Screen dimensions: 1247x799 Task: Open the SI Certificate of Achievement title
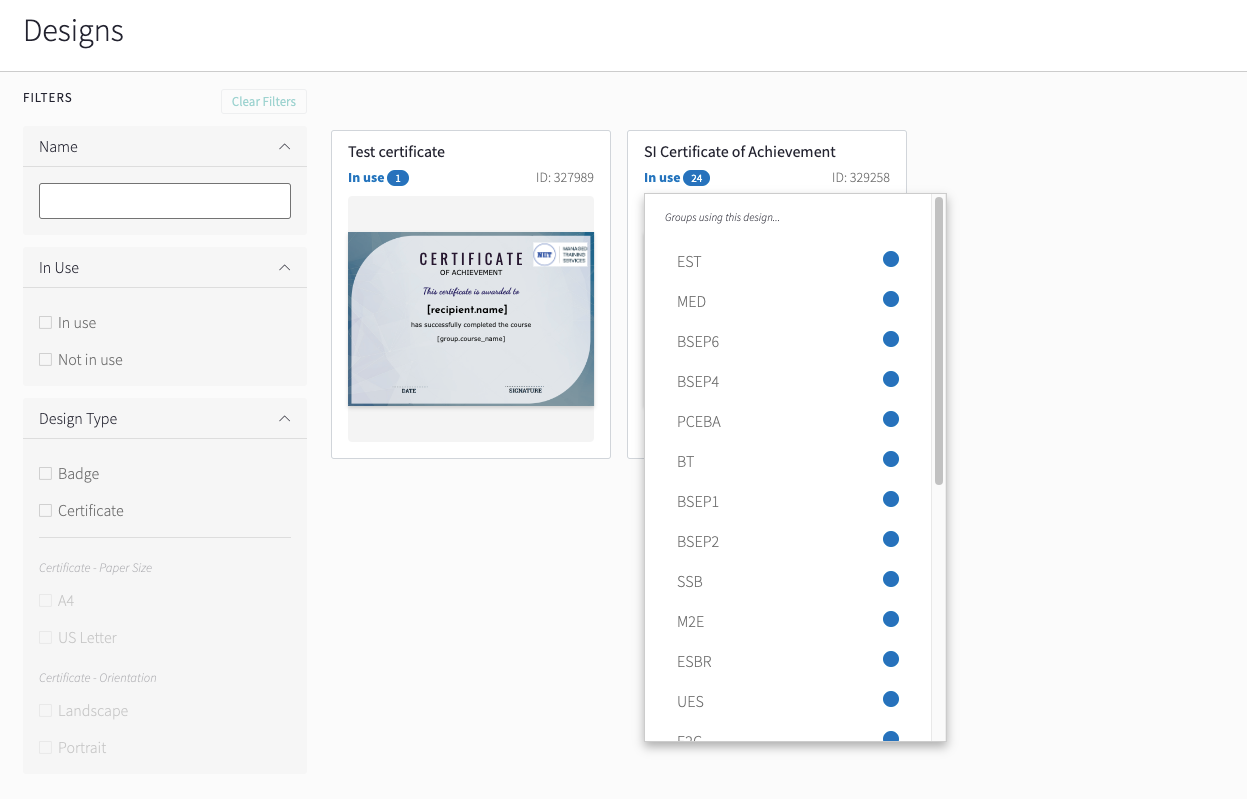[x=740, y=152]
